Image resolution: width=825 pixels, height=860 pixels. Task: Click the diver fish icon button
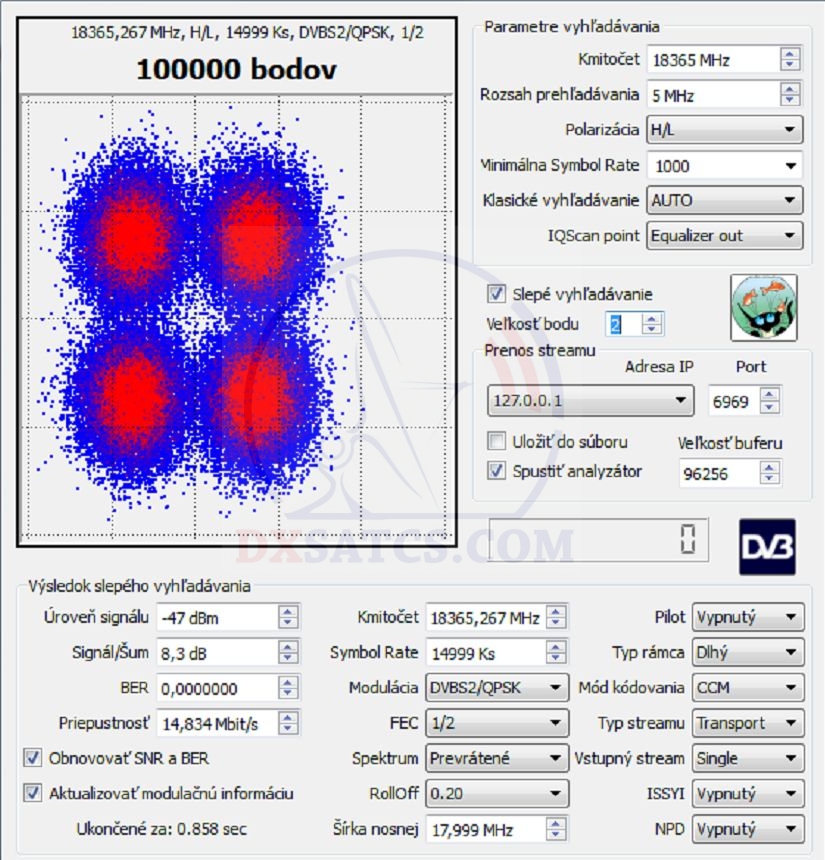[x=764, y=307]
